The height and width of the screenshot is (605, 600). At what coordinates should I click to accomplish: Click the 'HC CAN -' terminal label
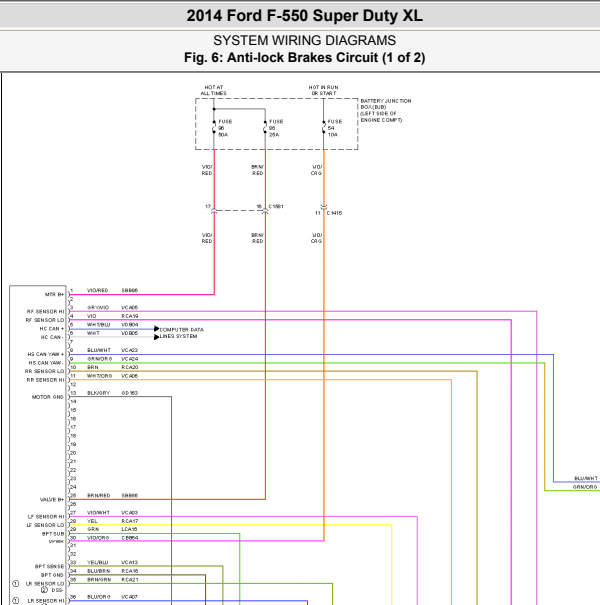52,337
